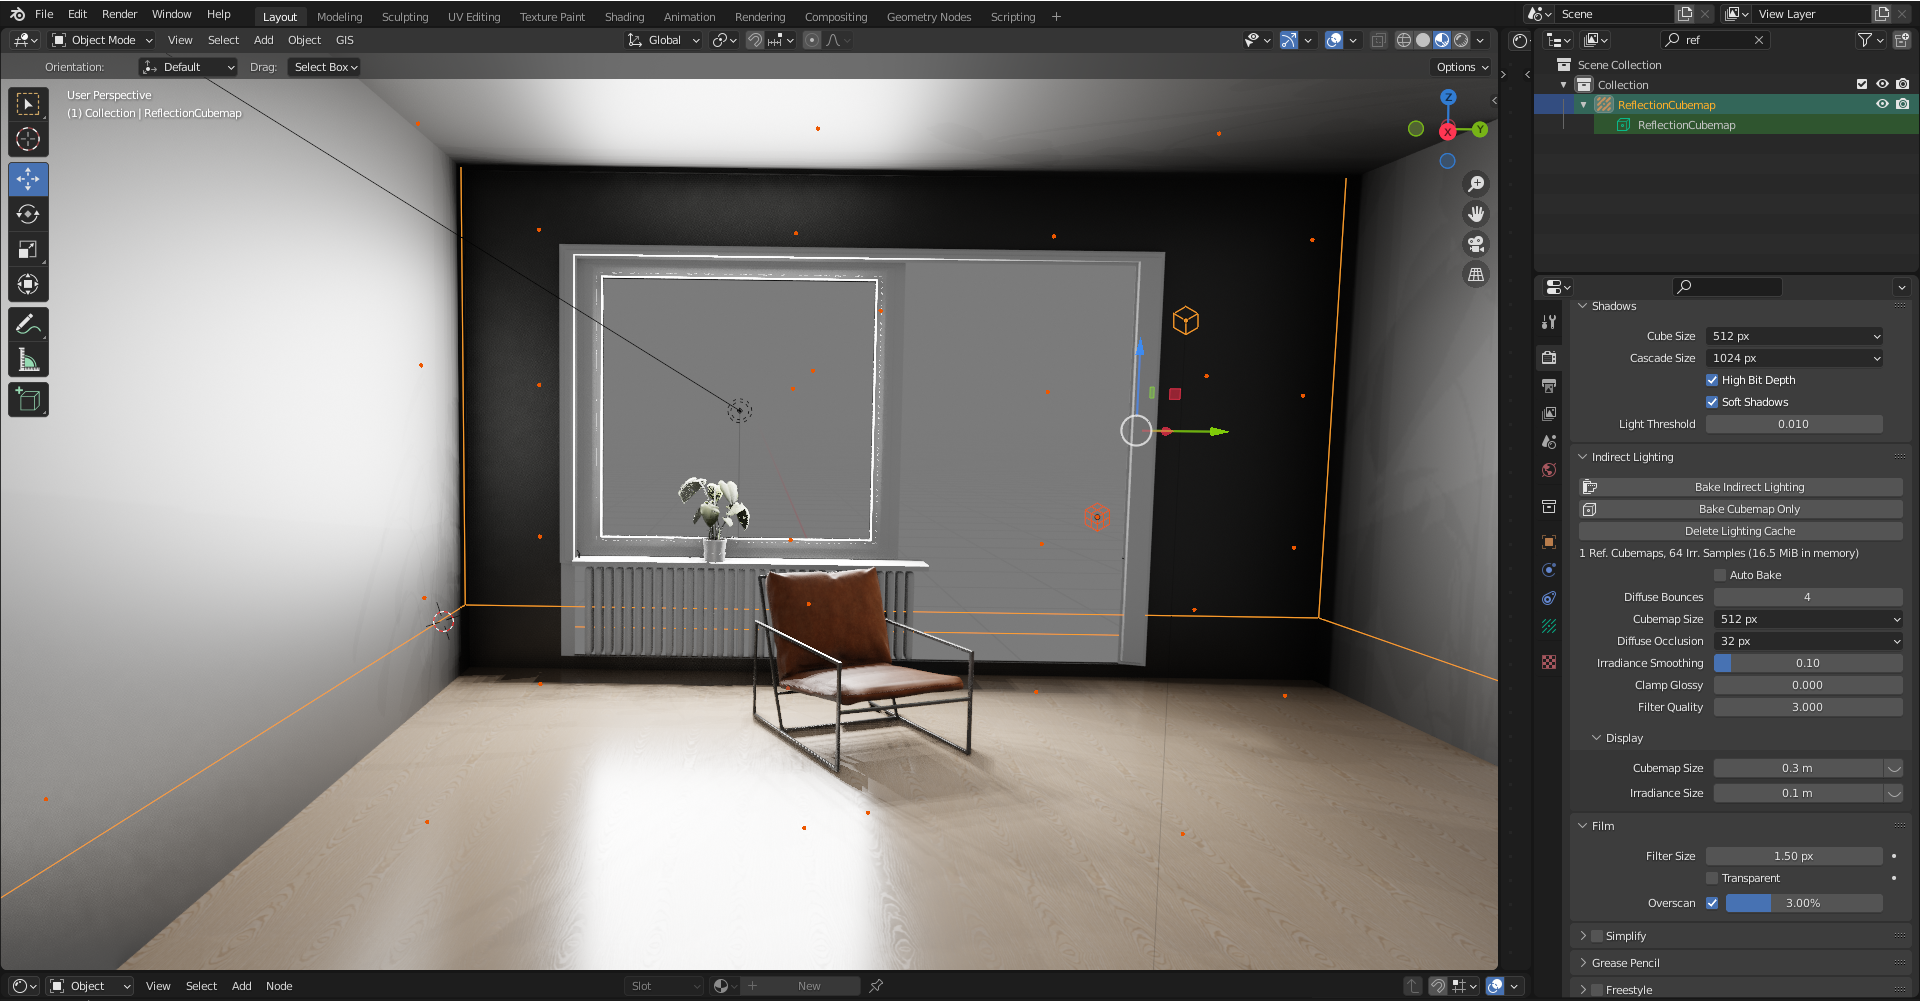Open Cube Size dropdown

tap(1795, 336)
